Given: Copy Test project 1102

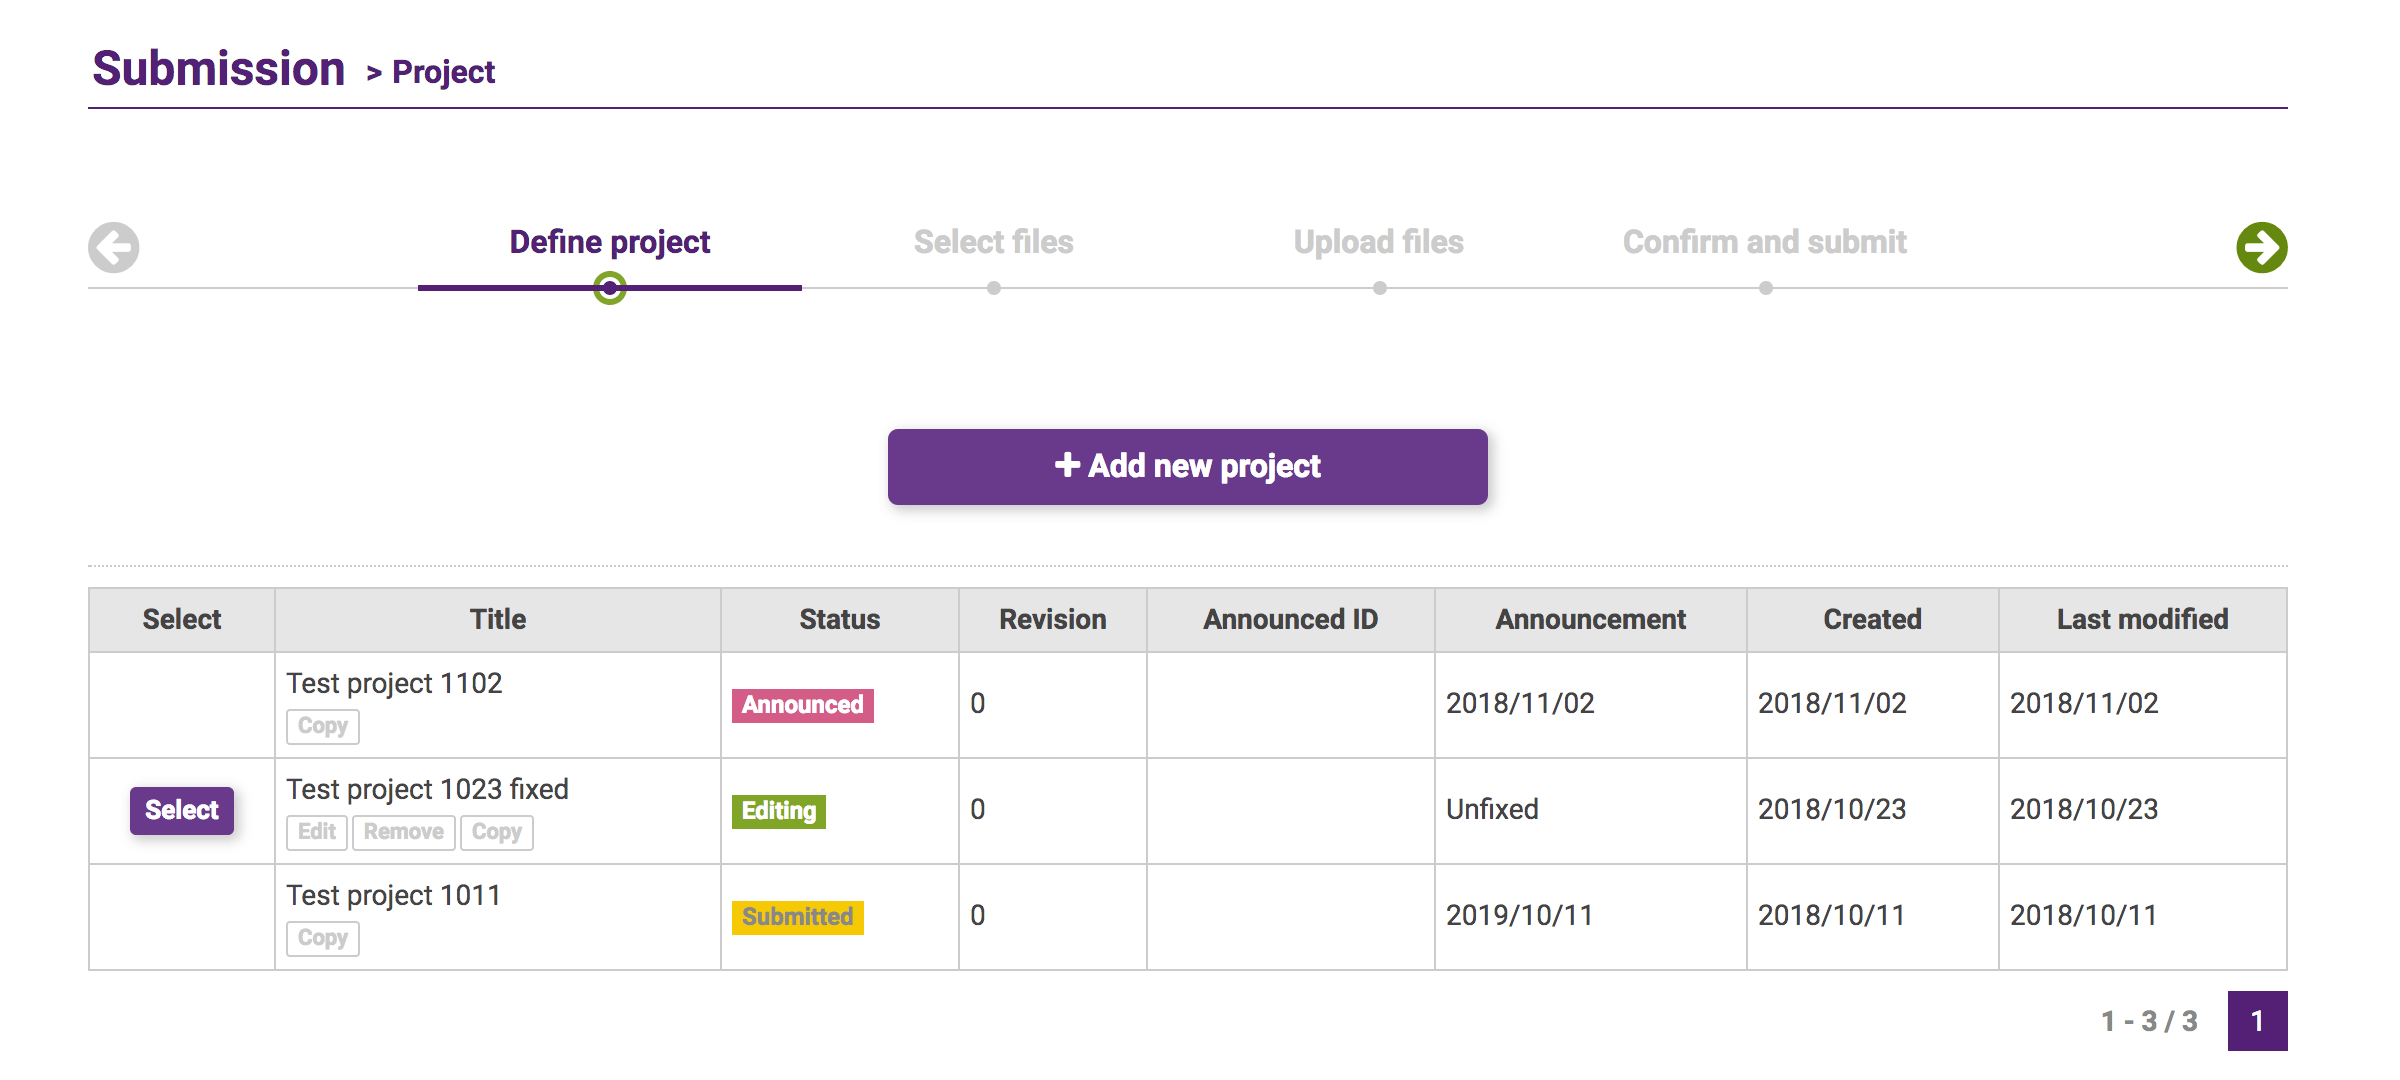Looking at the screenshot, I should [x=322, y=726].
